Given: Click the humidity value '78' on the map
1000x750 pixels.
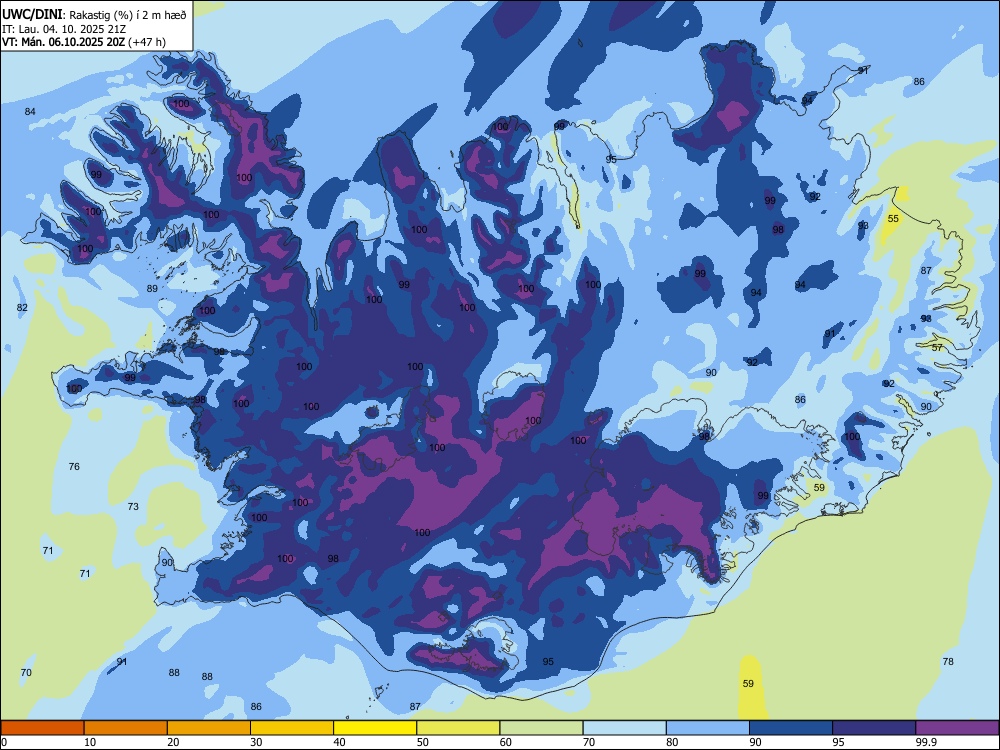Looking at the screenshot, I should coord(948,661).
